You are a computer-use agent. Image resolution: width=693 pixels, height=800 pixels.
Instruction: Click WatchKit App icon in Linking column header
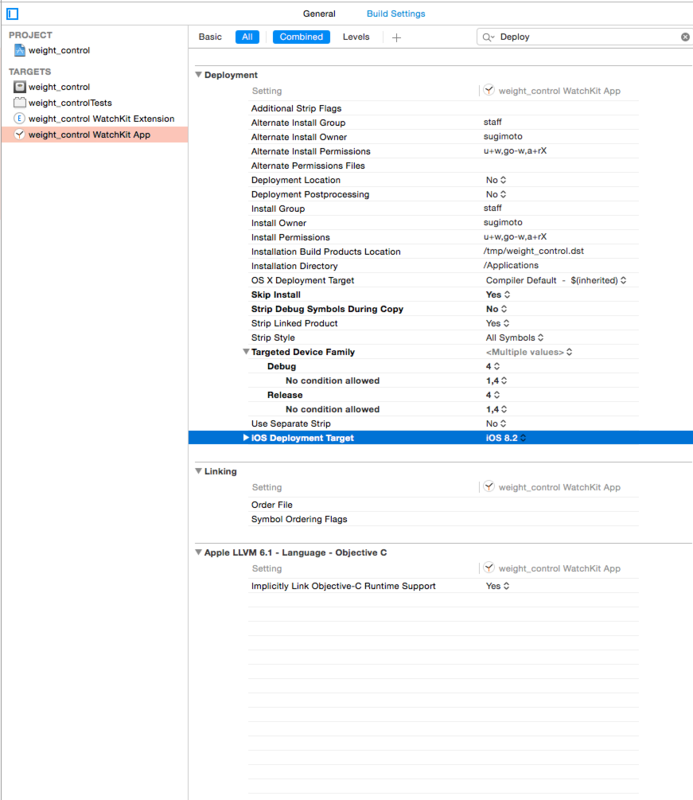[489, 487]
